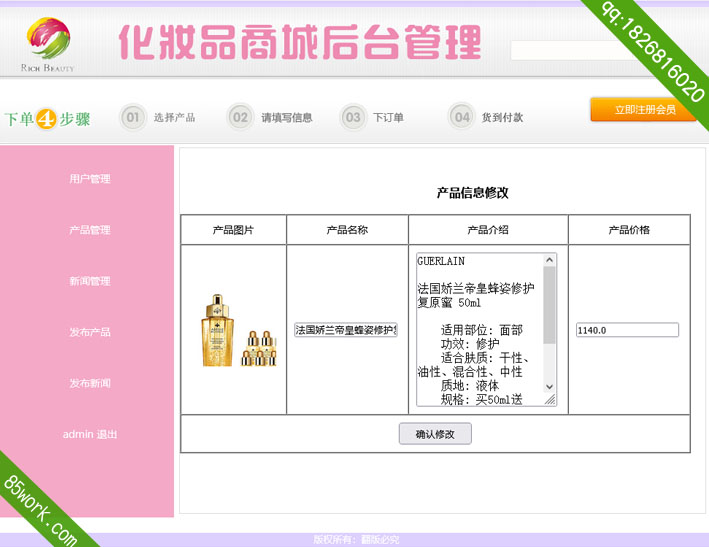
Task: Click the 货到付款 step label
Action: (502, 118)
